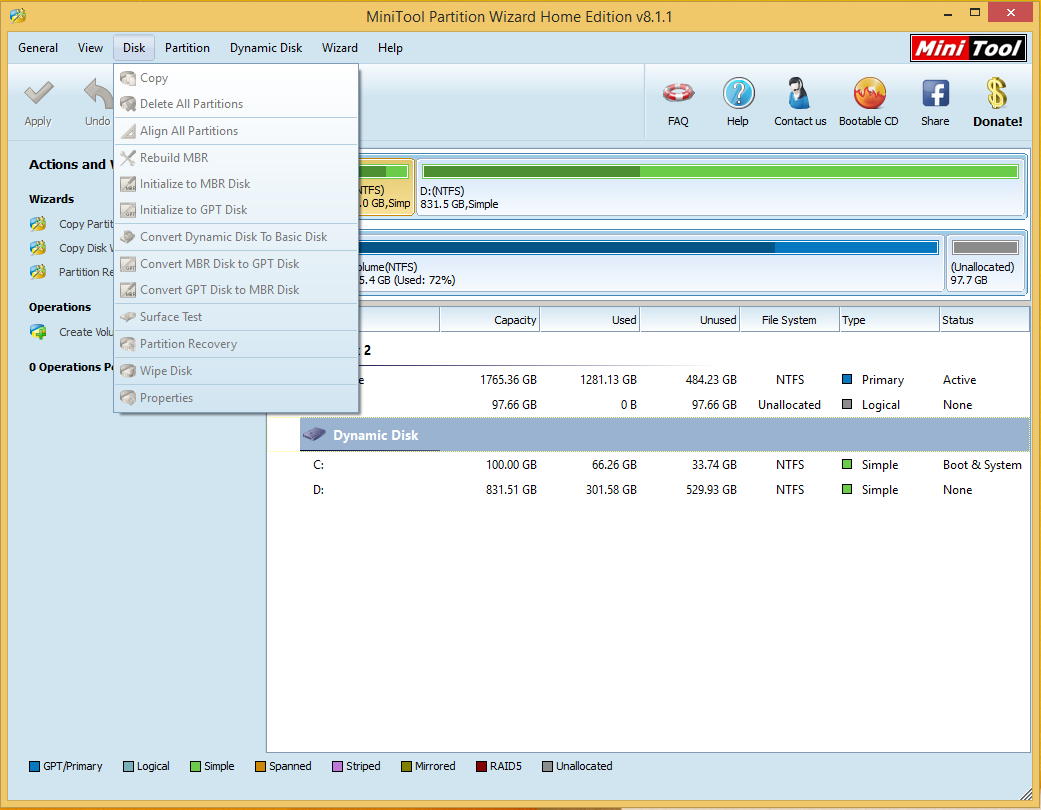
Task: Open the Help menu
Action: point(390,48)
